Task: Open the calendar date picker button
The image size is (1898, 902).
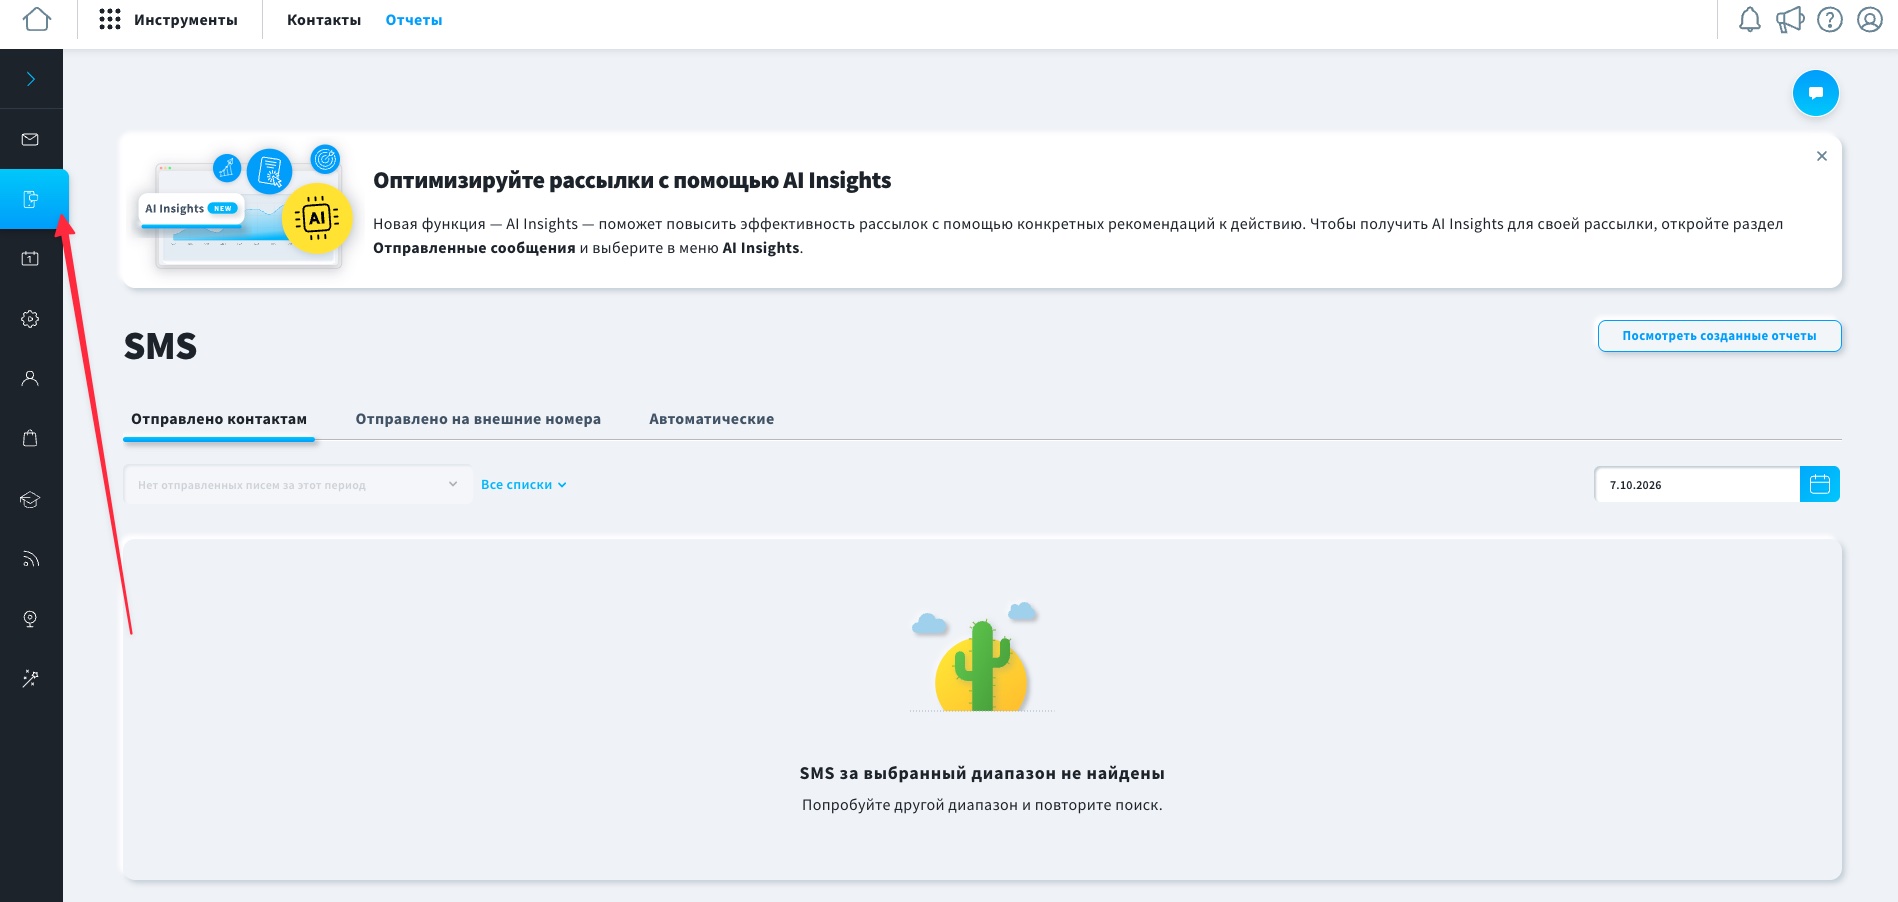Action: point(1820,485)
